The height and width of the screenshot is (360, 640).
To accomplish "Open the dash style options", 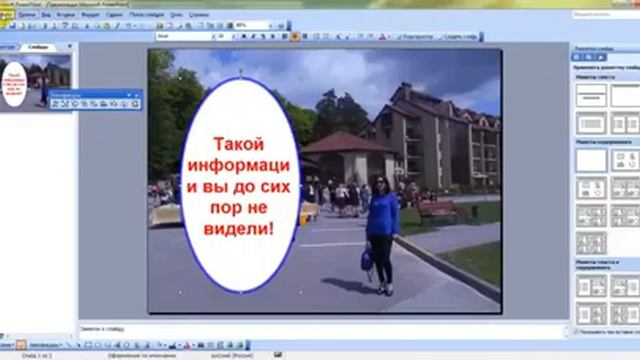I will coord(211,346).
